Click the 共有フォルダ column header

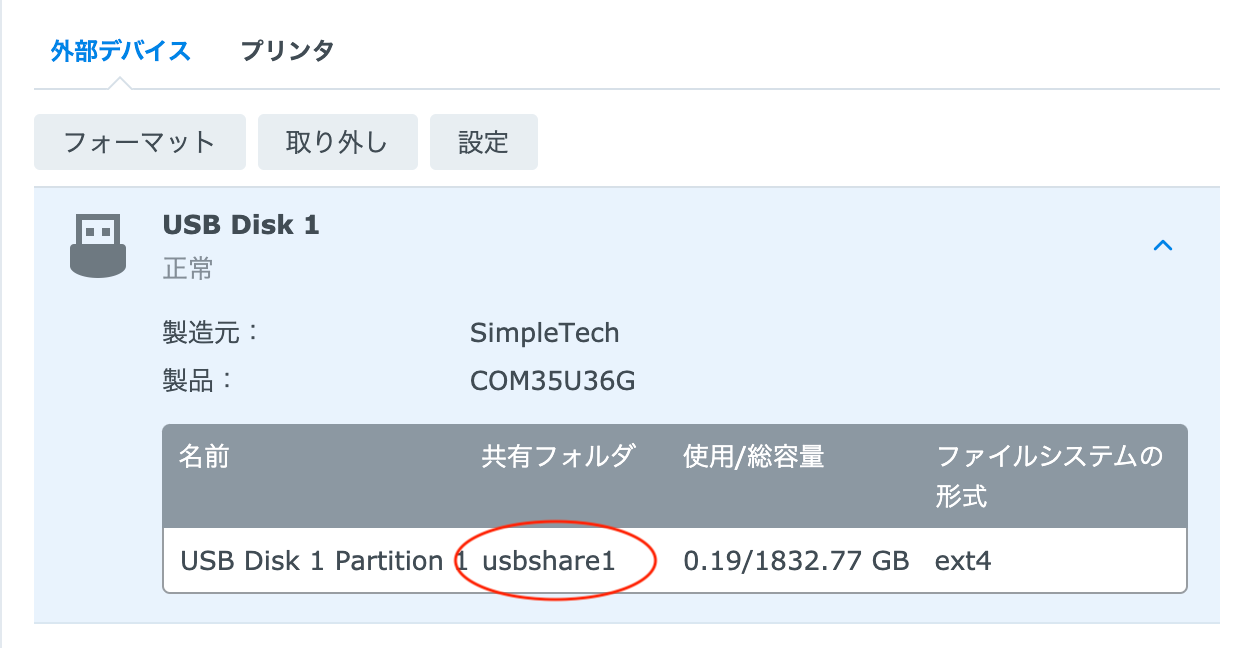pyautogui.click(x=558, y=458)
